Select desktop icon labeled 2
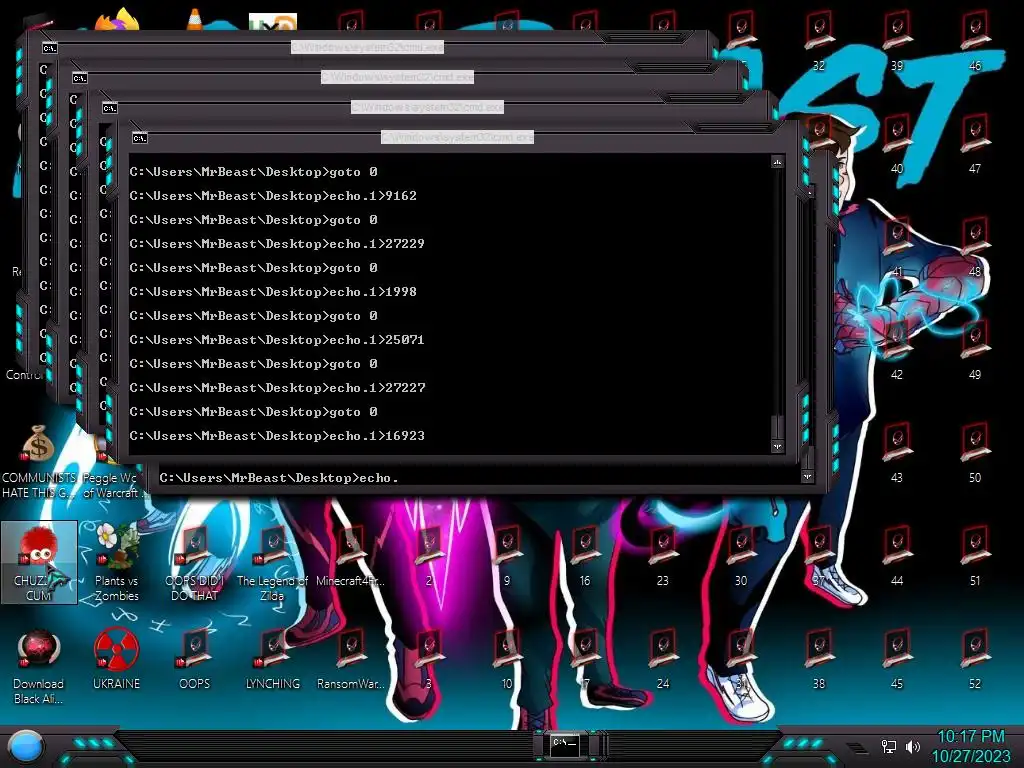This screenshot has height=768, width=1024. pos(429,556)
